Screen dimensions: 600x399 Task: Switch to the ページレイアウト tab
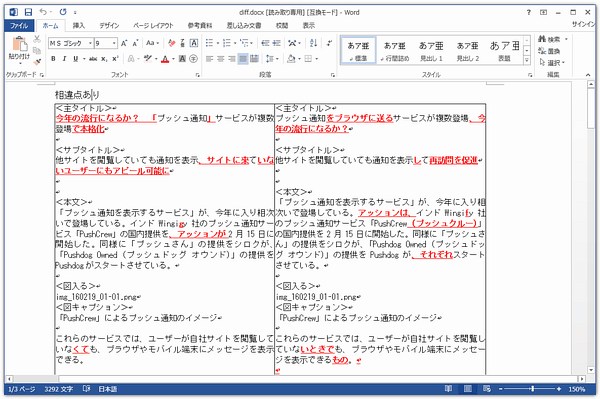[x=153, y=26]
